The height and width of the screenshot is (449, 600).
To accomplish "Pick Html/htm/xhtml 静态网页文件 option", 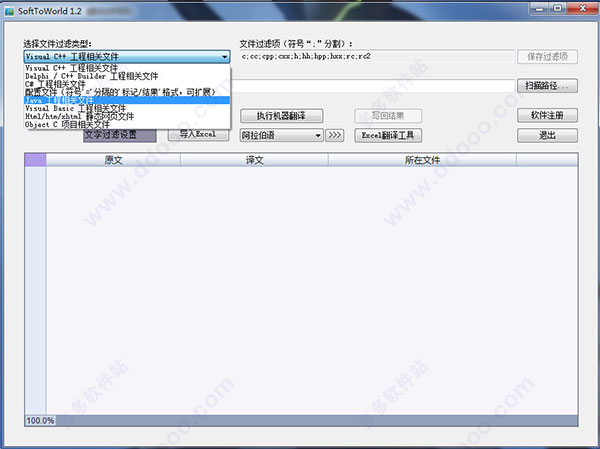I will [x=127, y=116].
